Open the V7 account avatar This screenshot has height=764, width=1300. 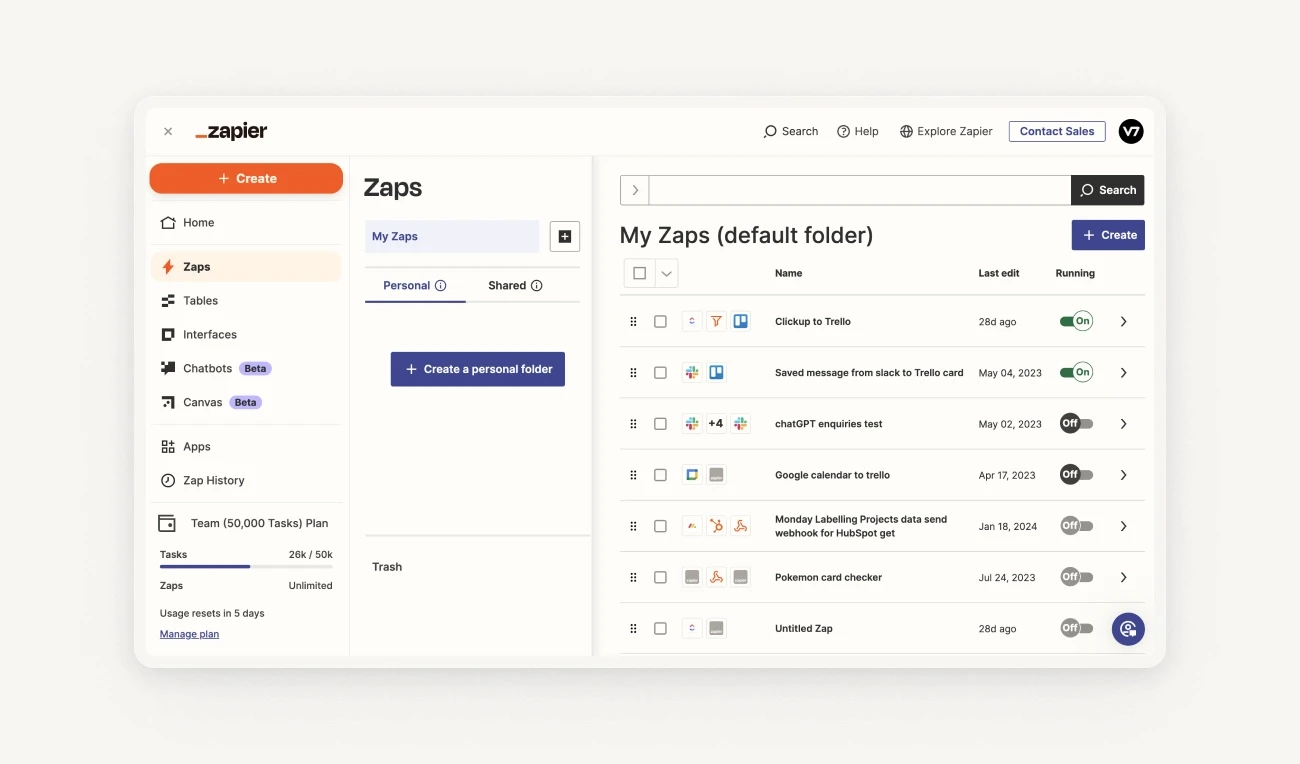coord(1131,131)
